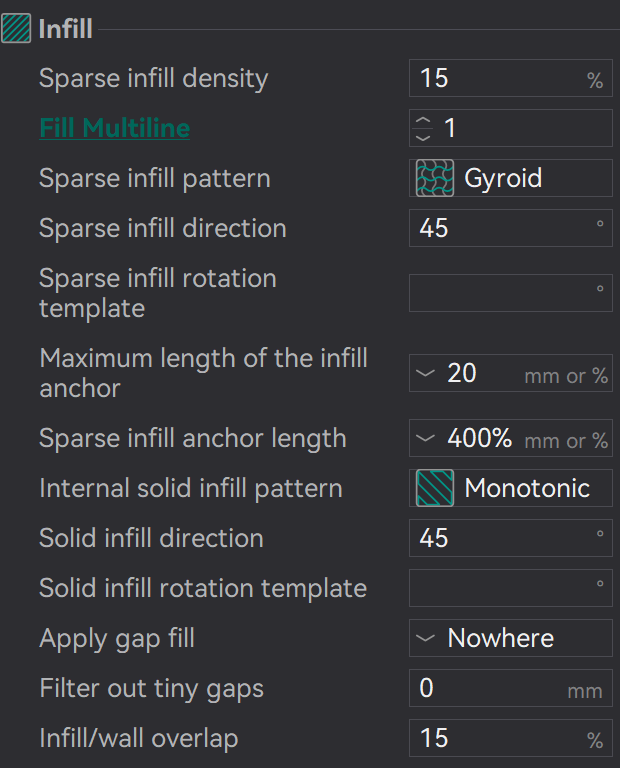Decrease Fill Multiline value with down arrow
Viewport: 620px width, 768px height.
(424, 136)
